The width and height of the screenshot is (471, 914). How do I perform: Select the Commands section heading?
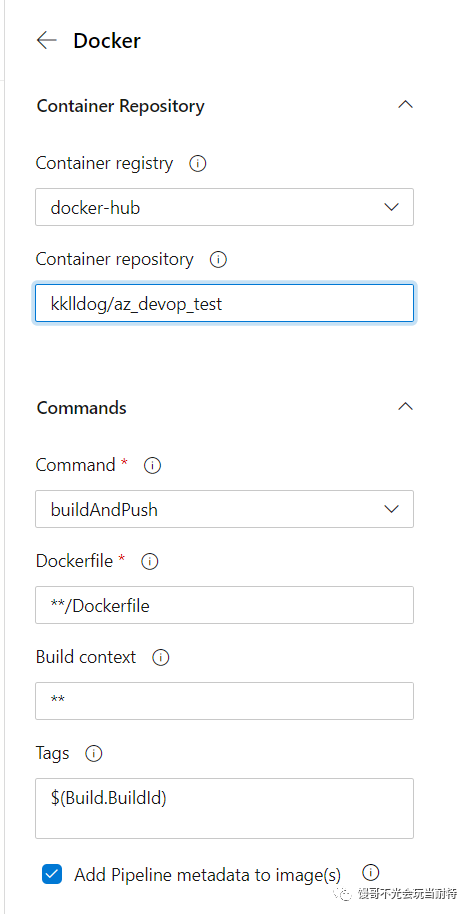point(82,407)
